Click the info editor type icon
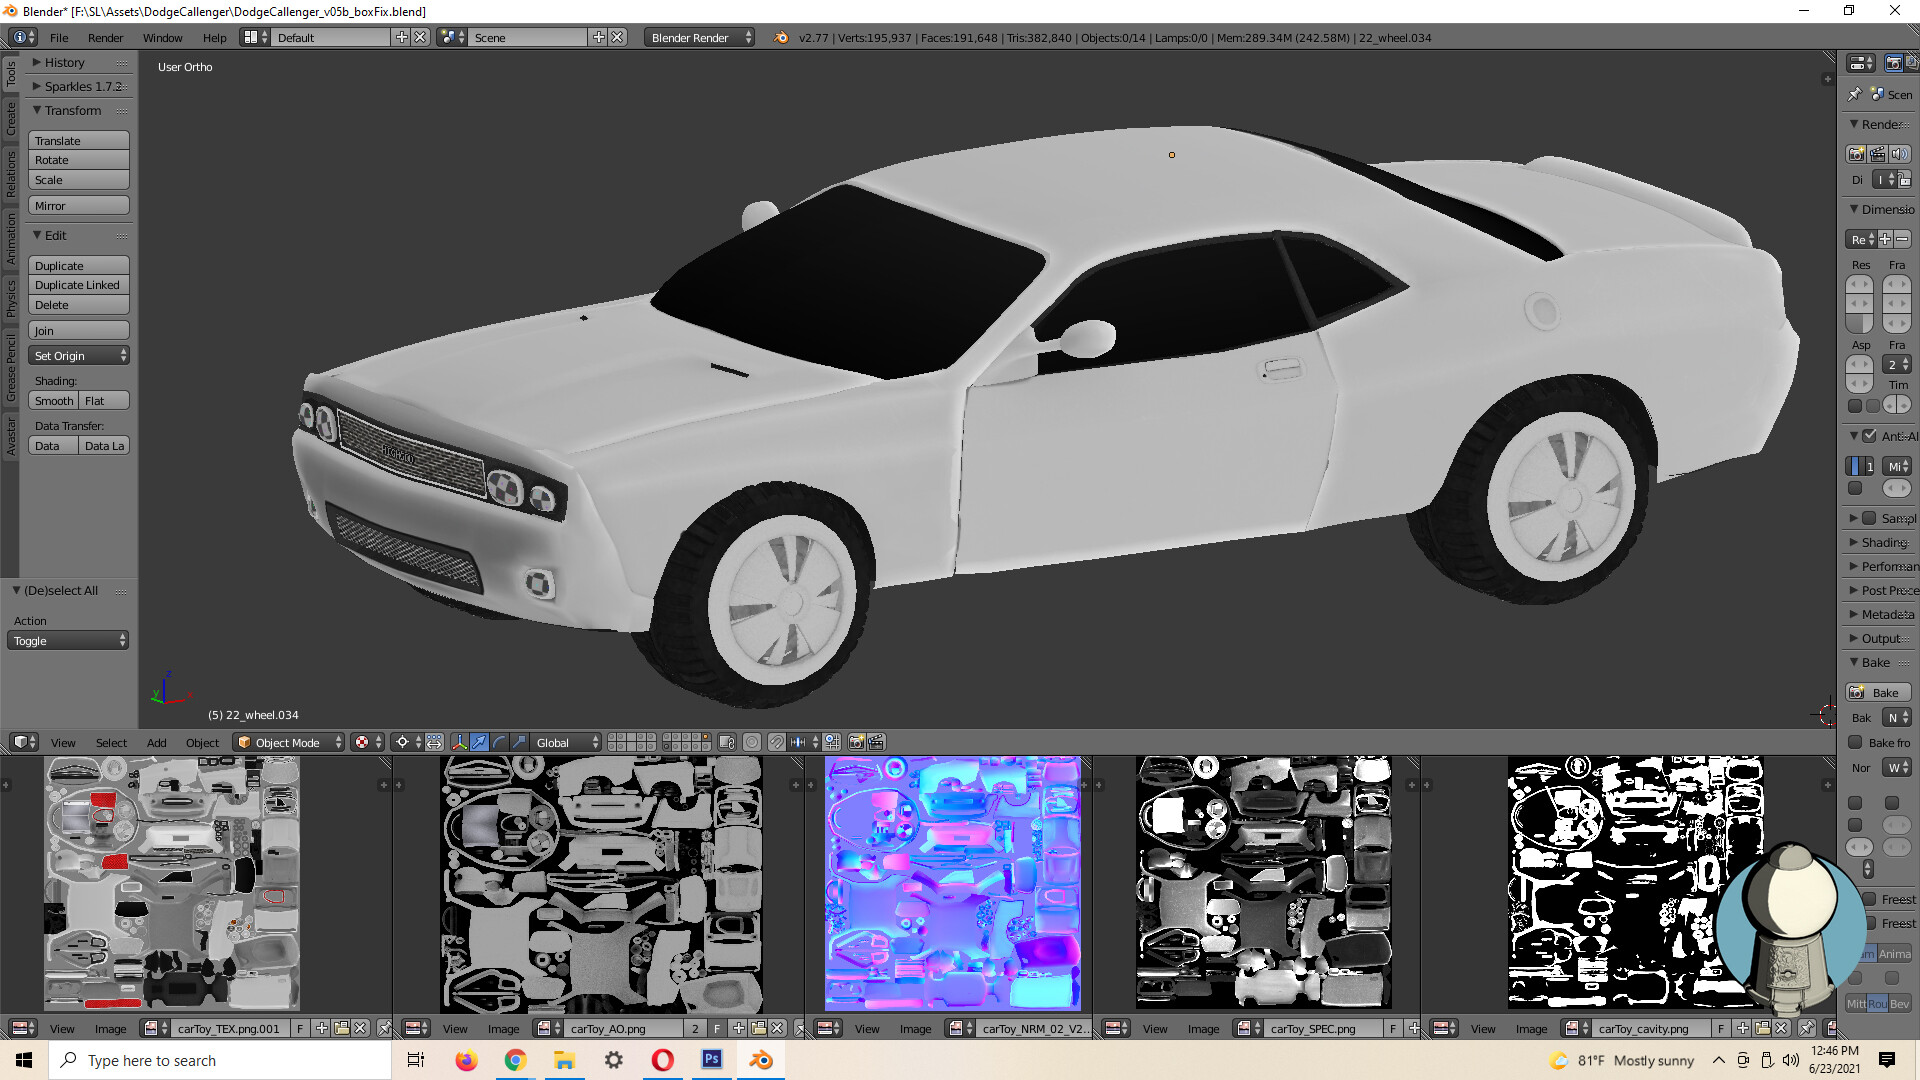Screen dimensions: 1920x1080 [x=24, y=37]
